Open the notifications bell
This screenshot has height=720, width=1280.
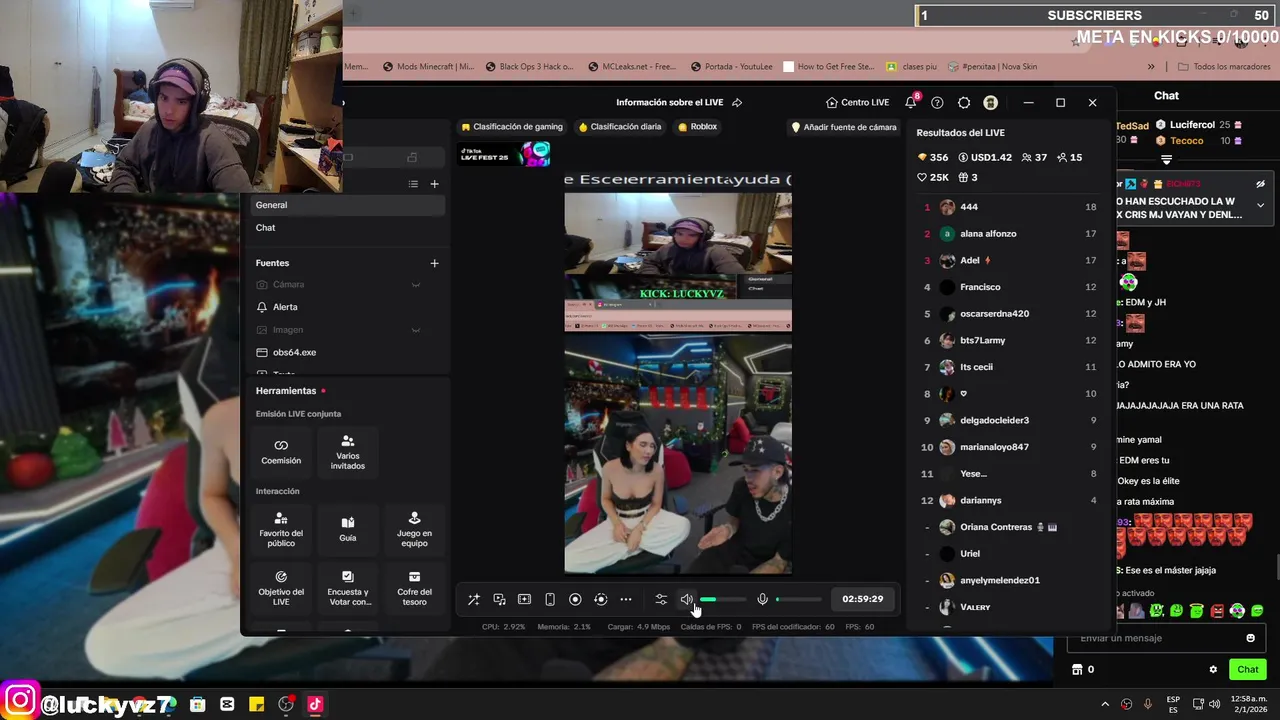tap(911, 103)
